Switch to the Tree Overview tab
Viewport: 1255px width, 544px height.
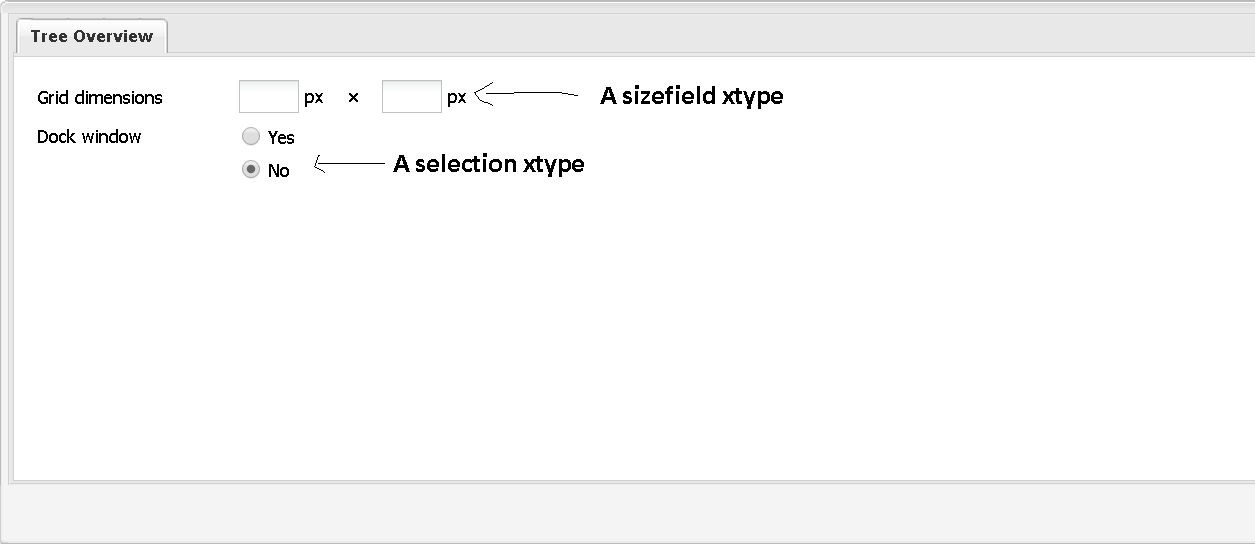[91, 36]
